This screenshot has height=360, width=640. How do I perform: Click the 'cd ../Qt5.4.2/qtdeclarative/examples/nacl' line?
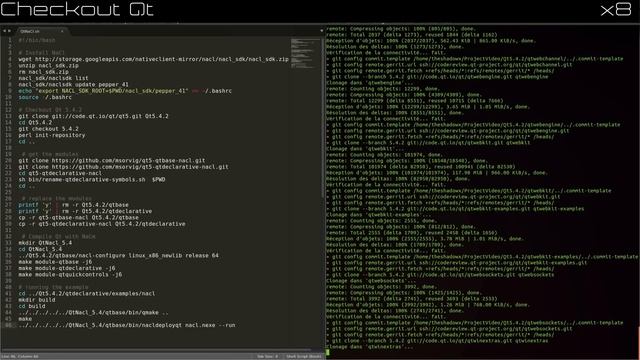click(87, 293)
